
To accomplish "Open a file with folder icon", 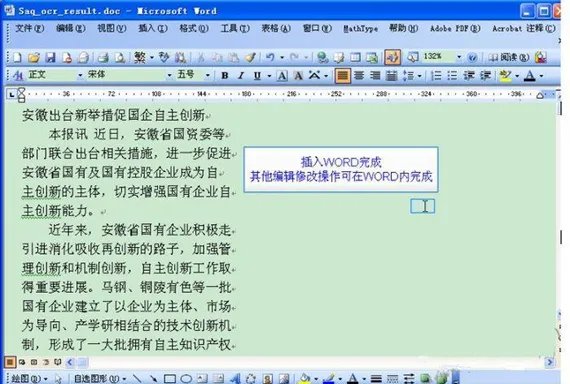I will 33,57.
